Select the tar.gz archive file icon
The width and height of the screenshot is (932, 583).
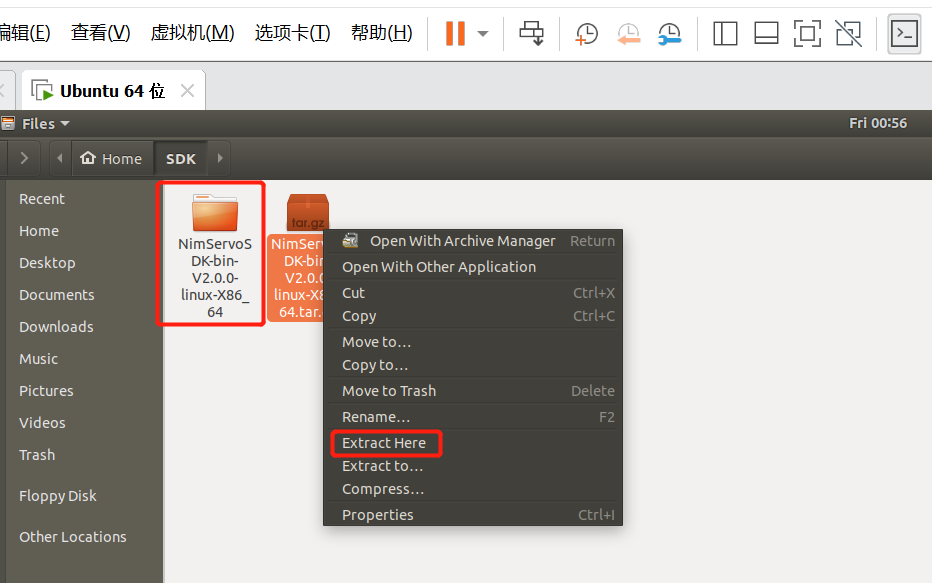pos(307,212)
